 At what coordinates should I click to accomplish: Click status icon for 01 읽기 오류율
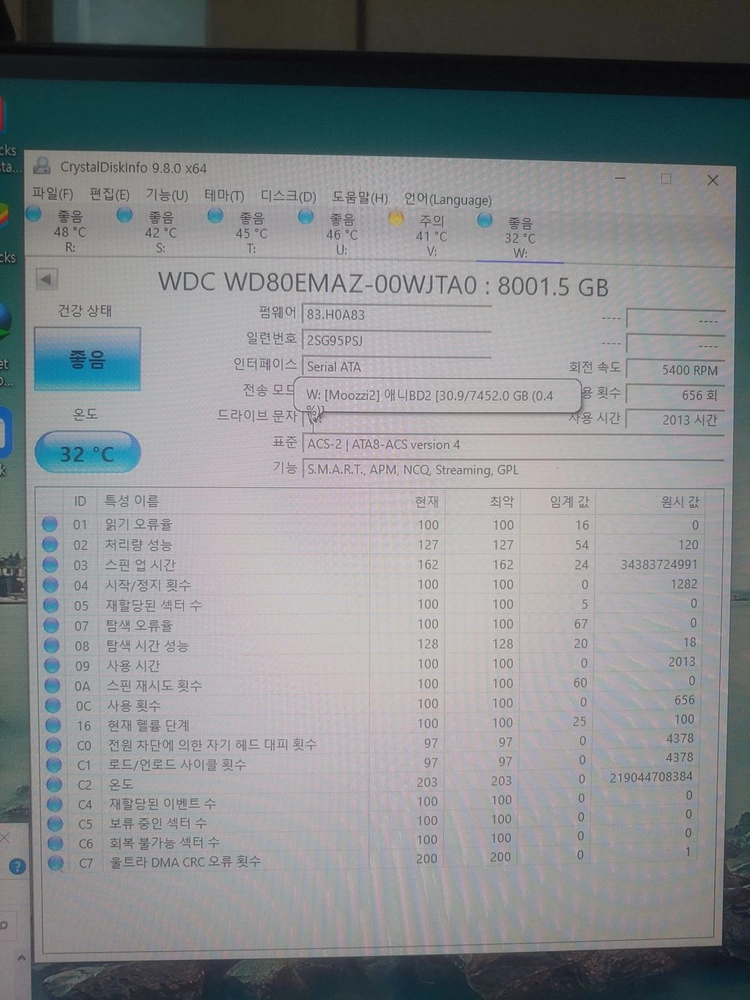[50, 524]
